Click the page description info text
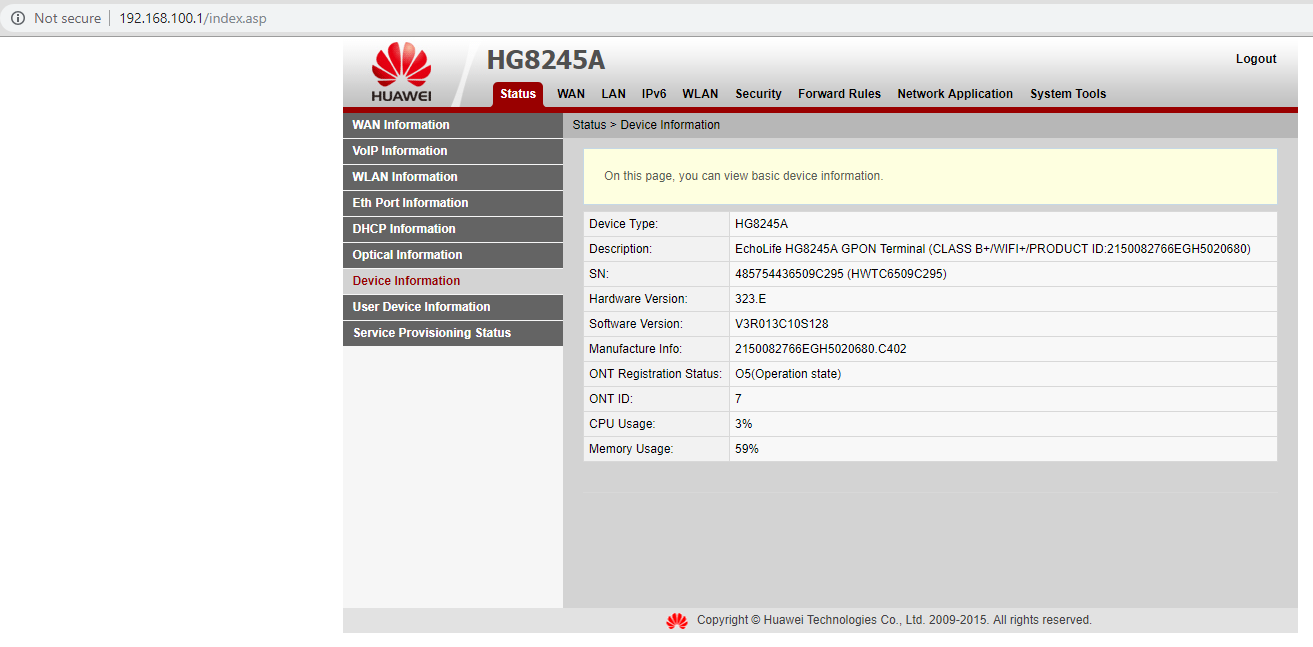 tap(743, 176)
